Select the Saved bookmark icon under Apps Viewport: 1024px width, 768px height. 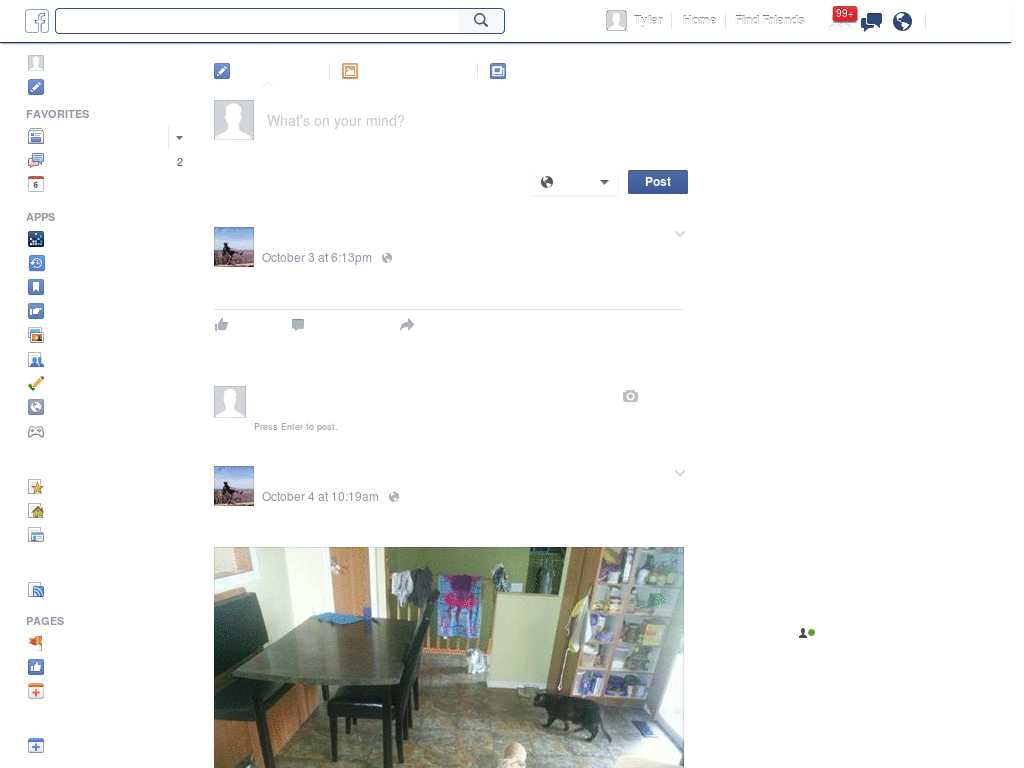(36, 287)
